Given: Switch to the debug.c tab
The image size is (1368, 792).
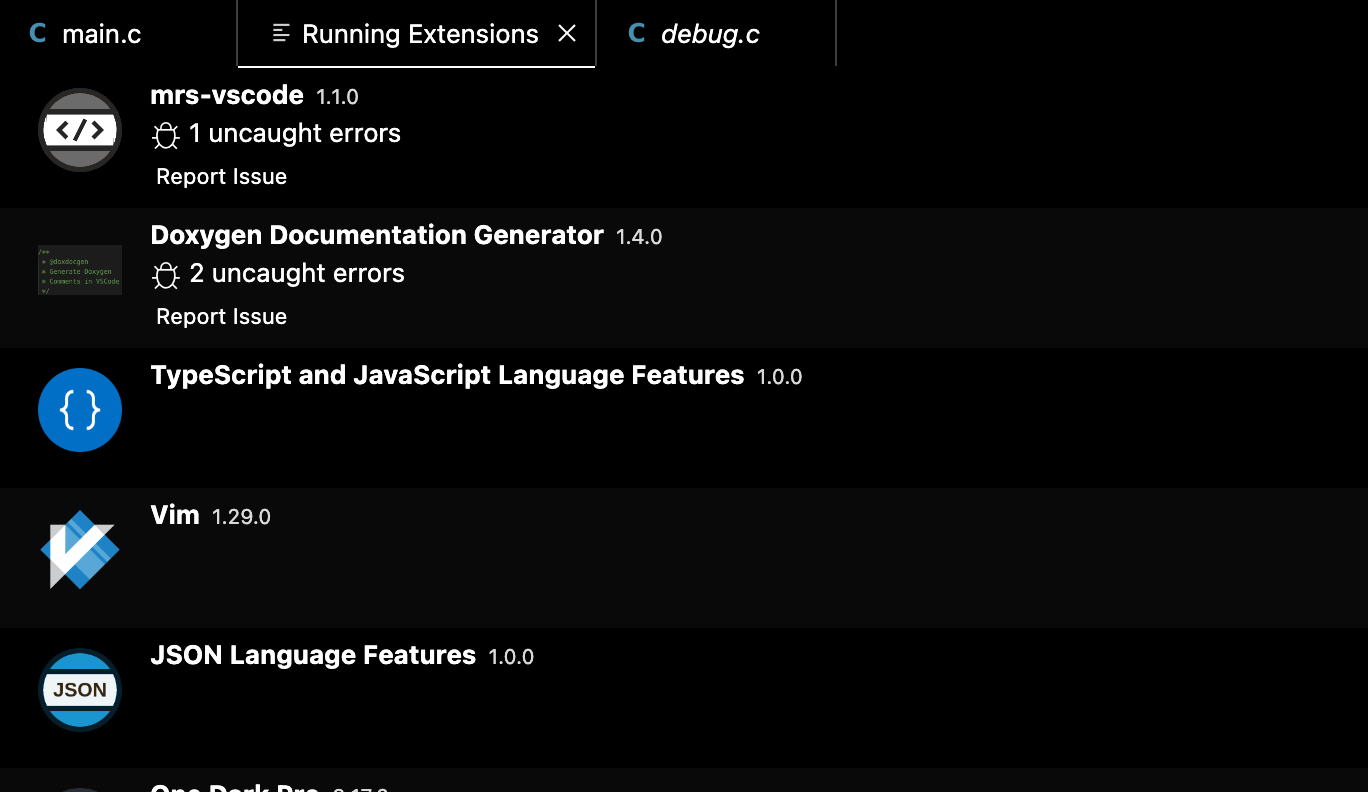Looking at the screenshot, I should (x=710, y=33).
